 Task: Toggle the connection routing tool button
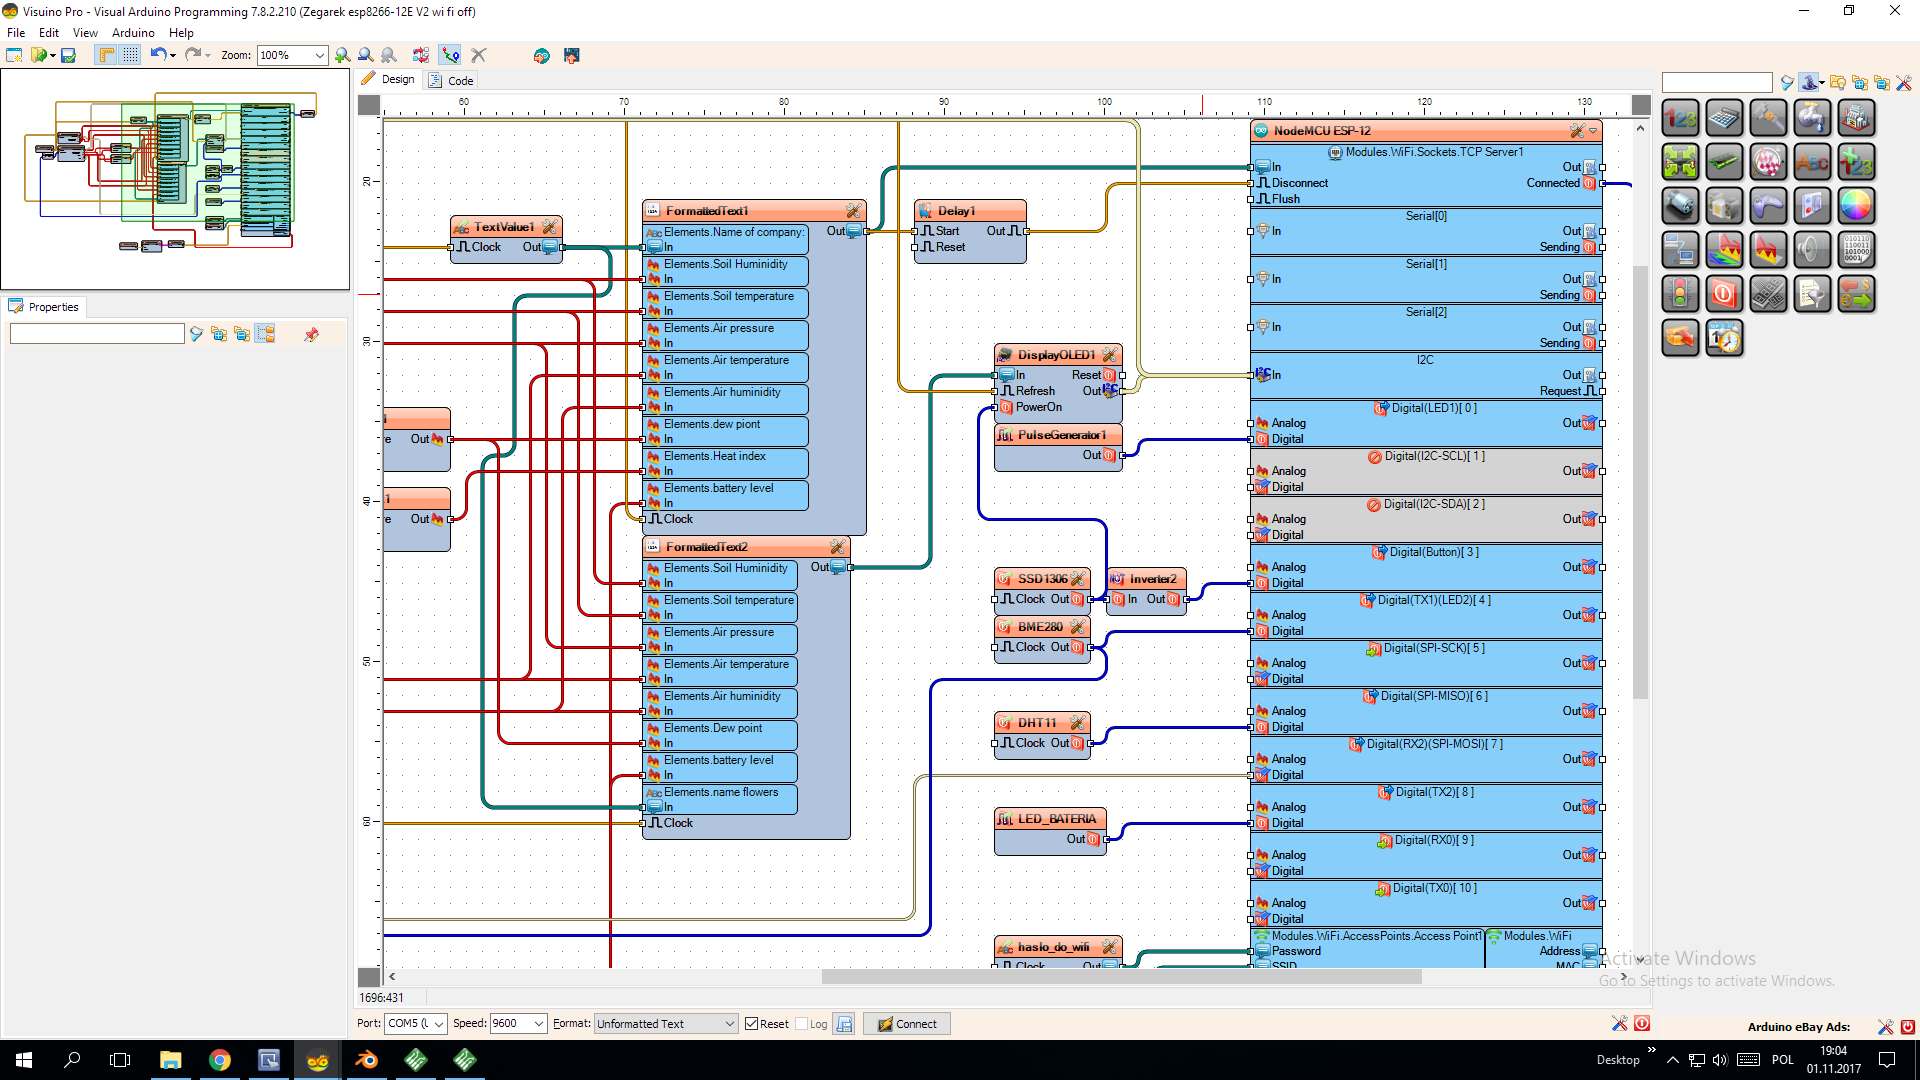tap(451, 55)
